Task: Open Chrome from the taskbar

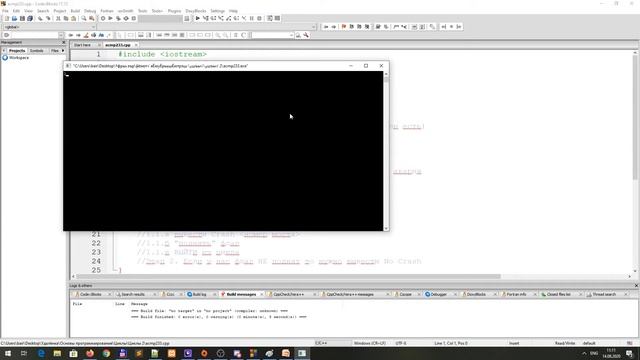Action: [x=106, y=353]
